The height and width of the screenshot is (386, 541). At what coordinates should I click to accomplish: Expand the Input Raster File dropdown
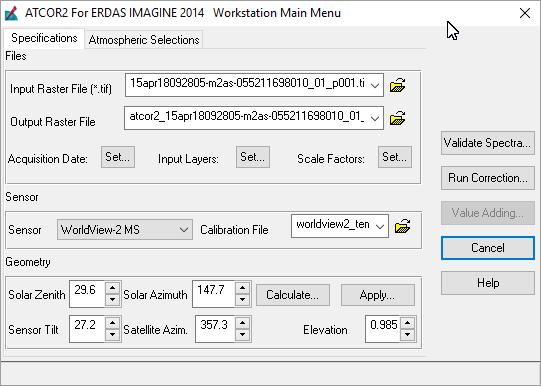375,85
